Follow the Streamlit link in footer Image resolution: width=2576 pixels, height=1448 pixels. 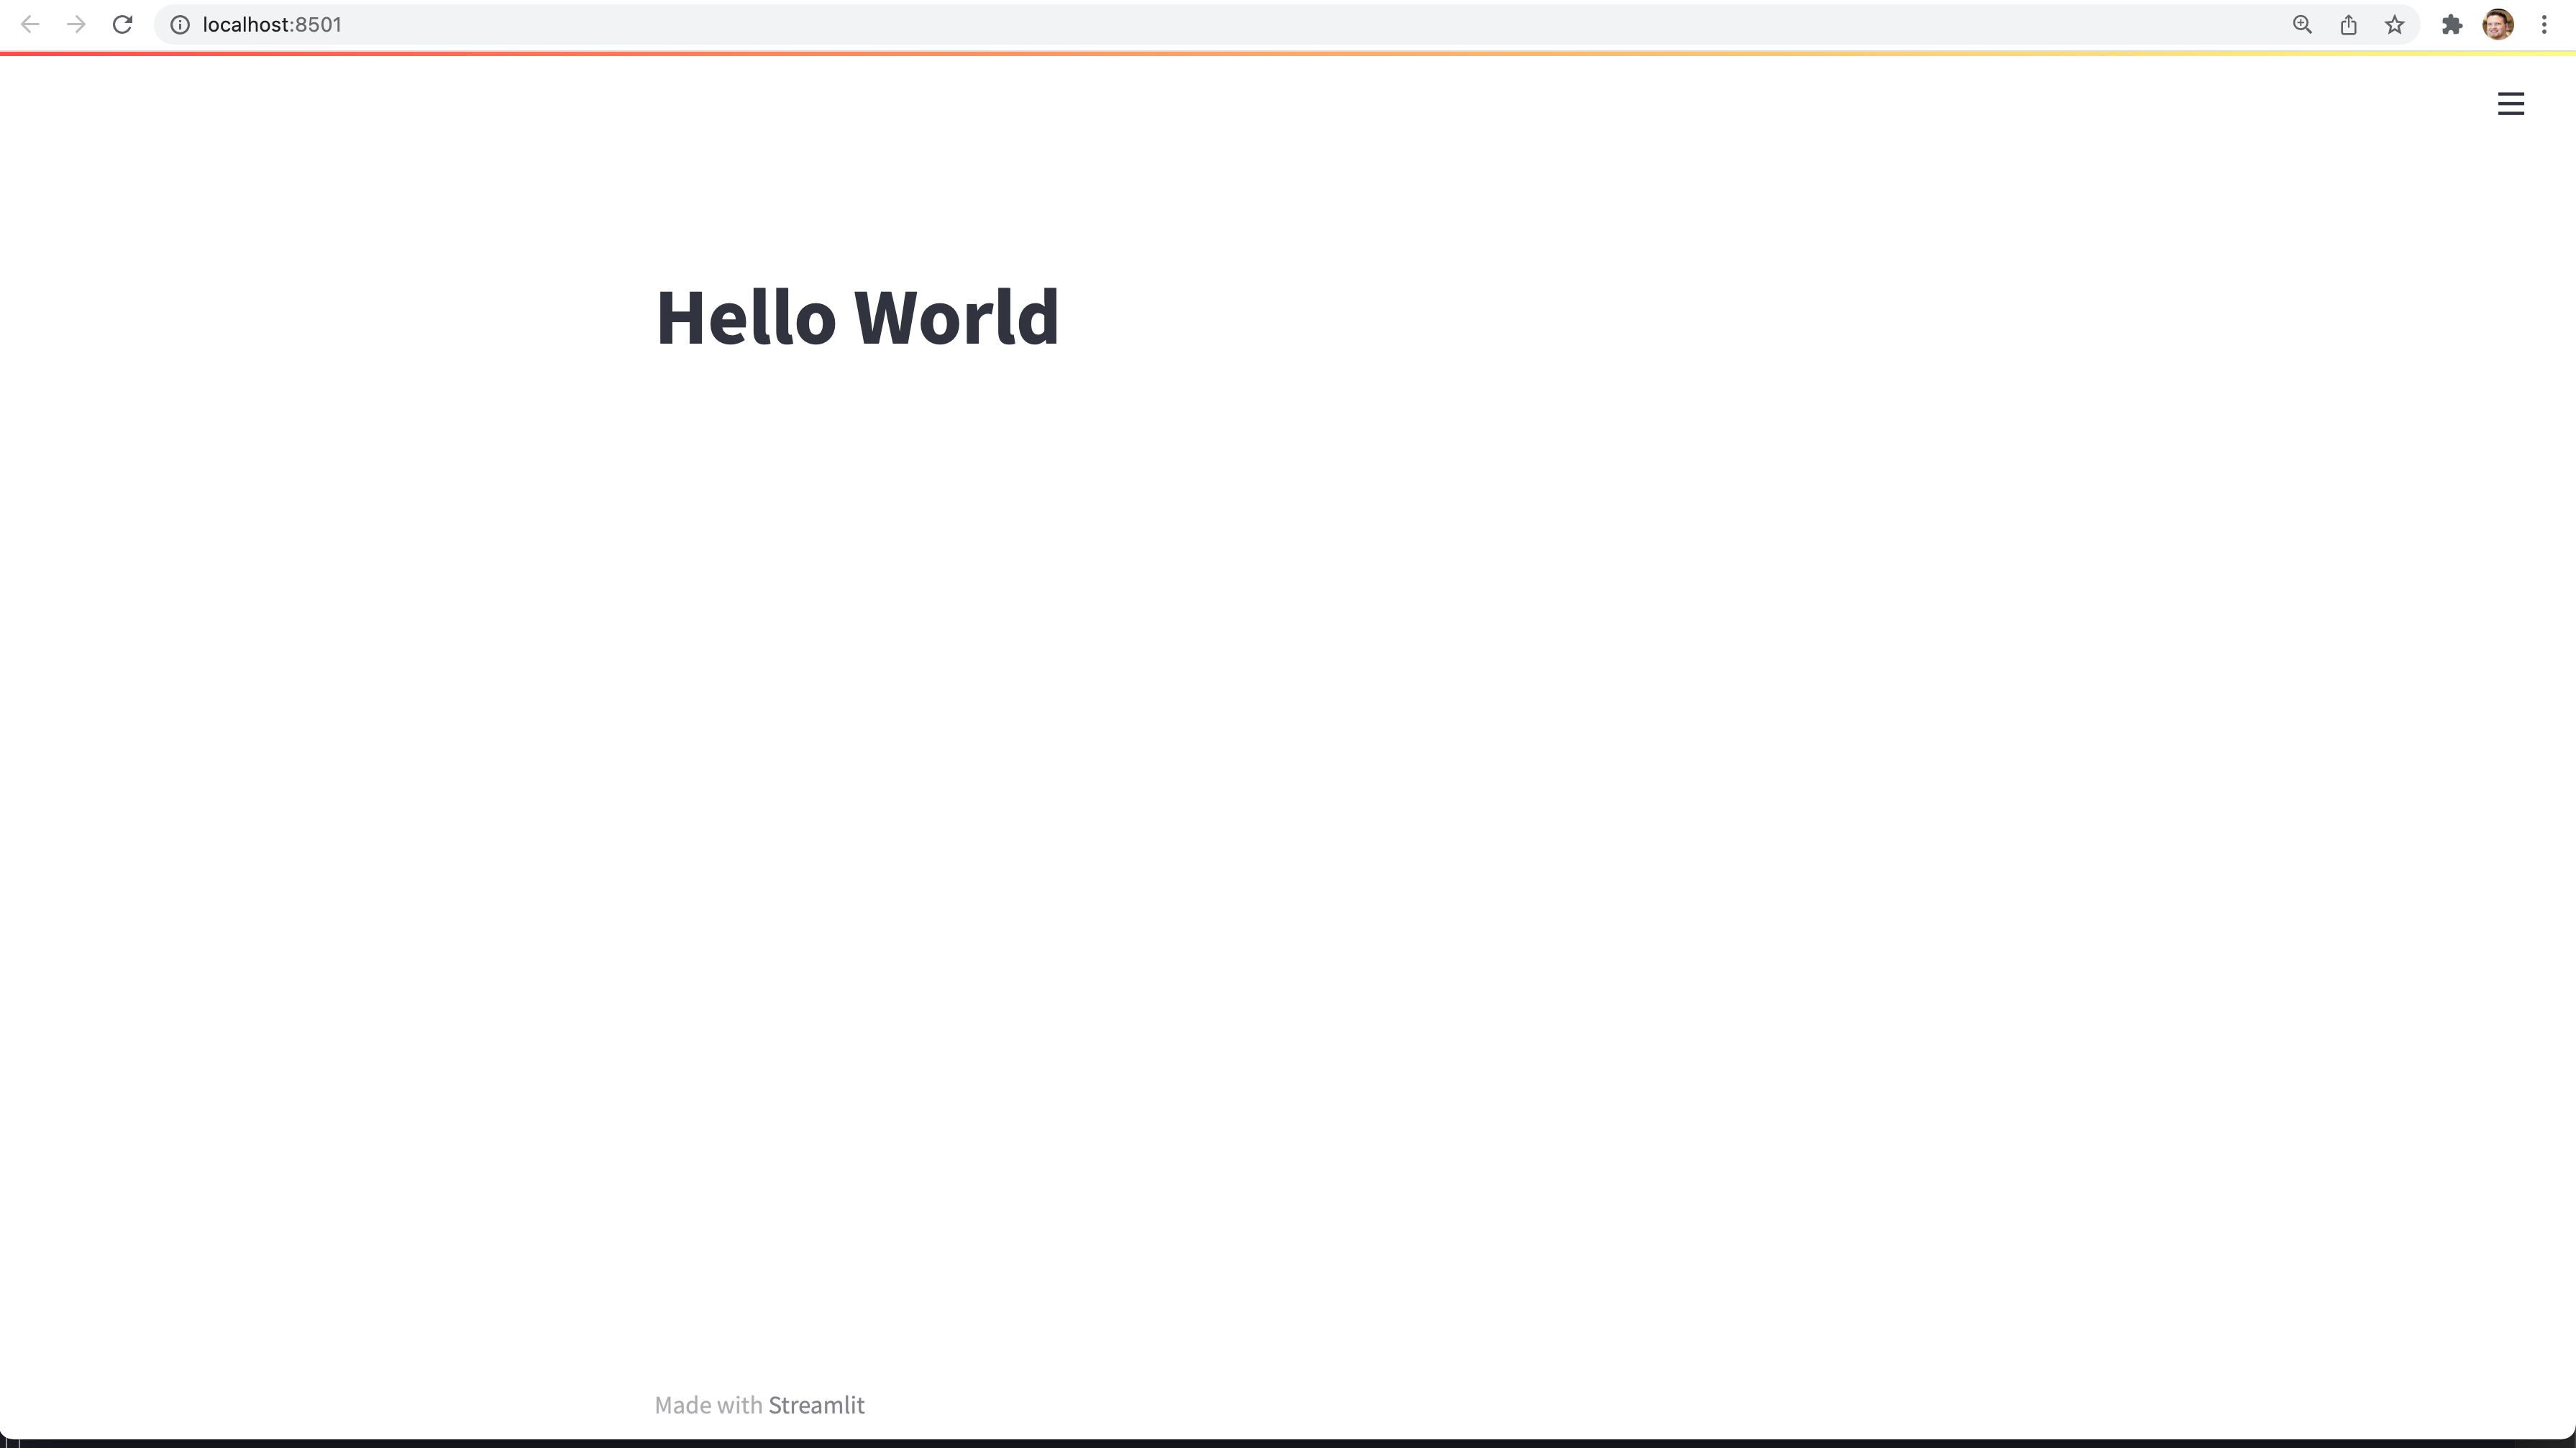pyautogui.click(x=816, y=1405)
